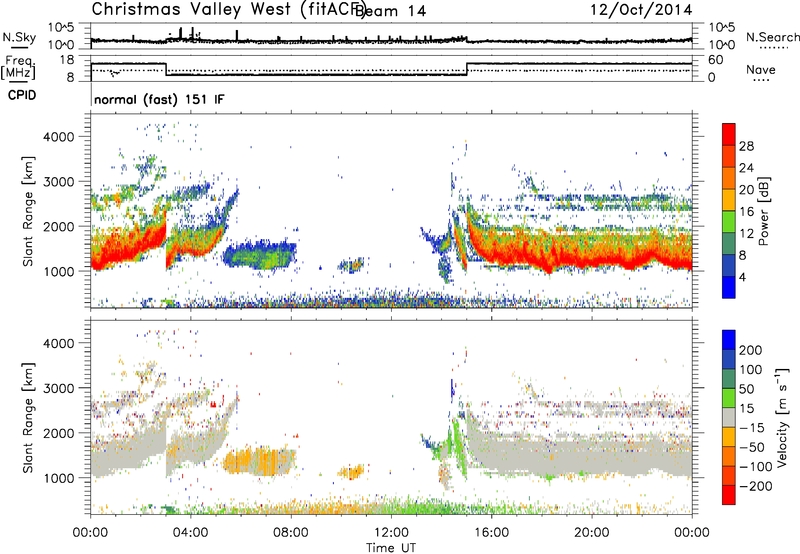Click the 'Time UT' axis title
Image resolution: width=800 pixels, height=554 pixels.
[x=391, y=548]
